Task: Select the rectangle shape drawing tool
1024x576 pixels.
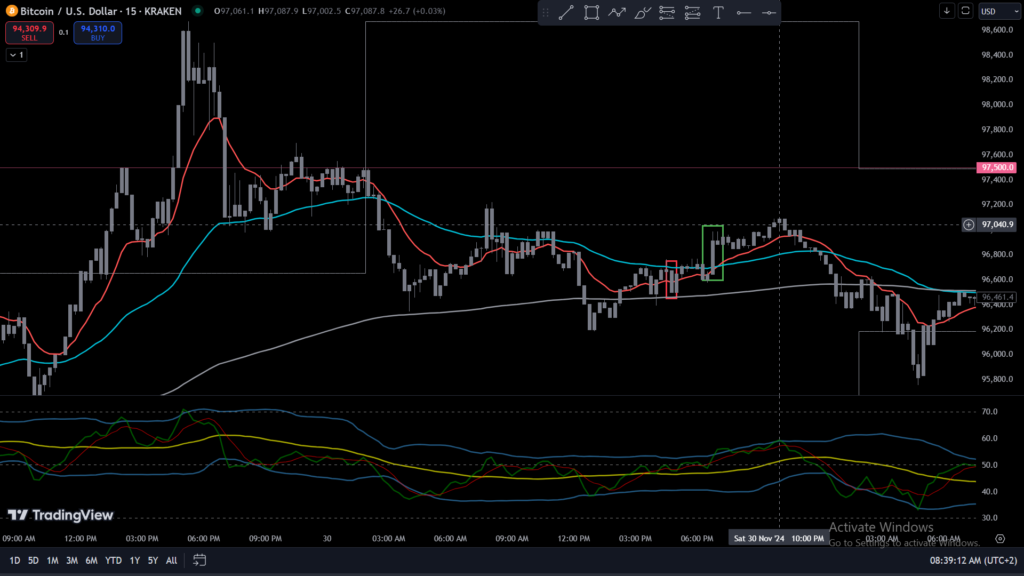Action: coord(591,13)
